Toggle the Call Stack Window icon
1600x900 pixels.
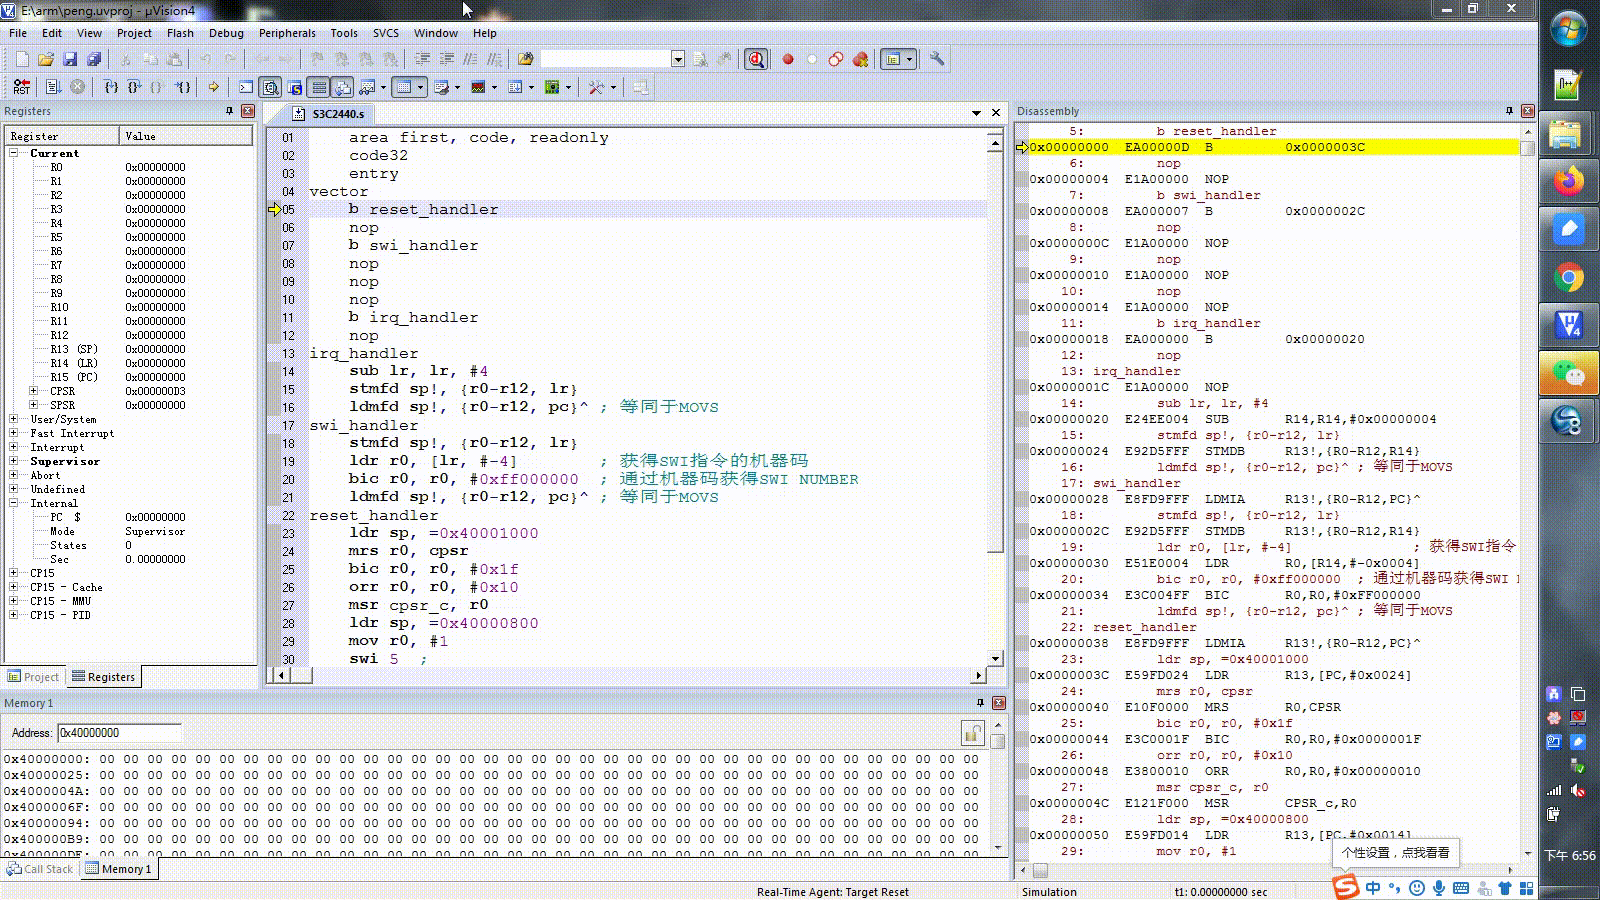coord(342,87)
